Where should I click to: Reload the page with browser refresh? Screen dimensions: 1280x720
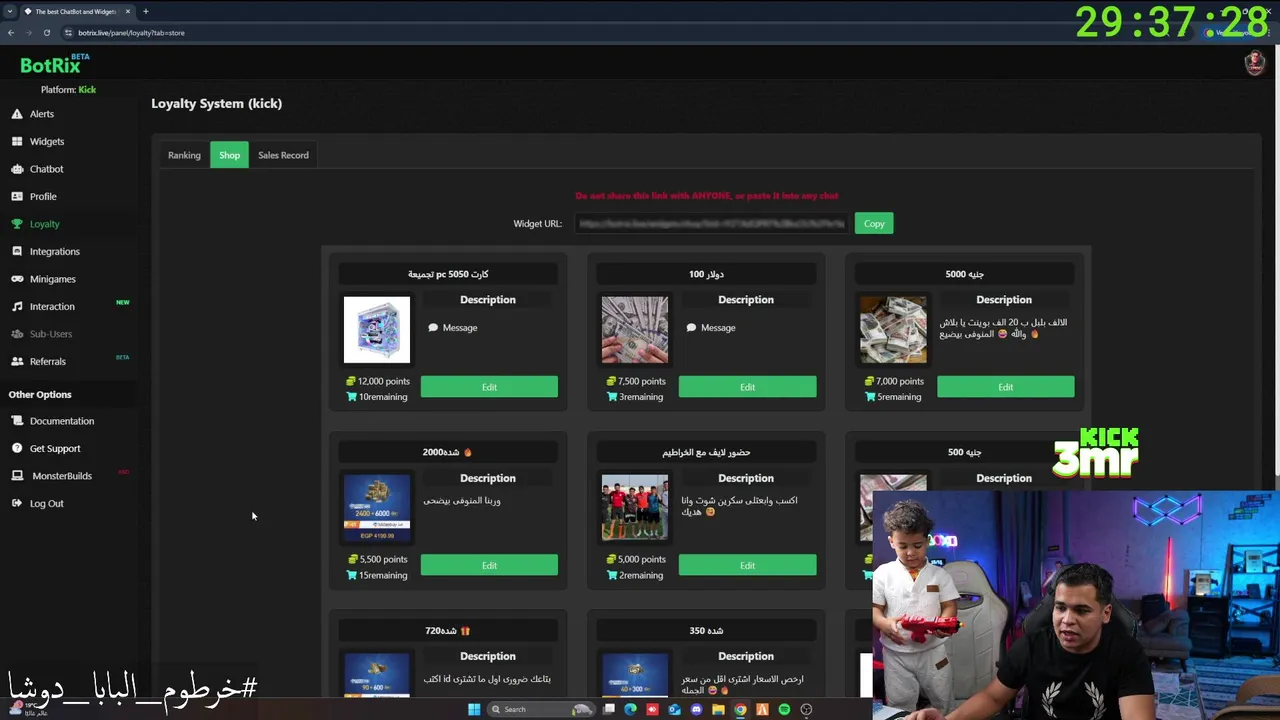(46, 33)
